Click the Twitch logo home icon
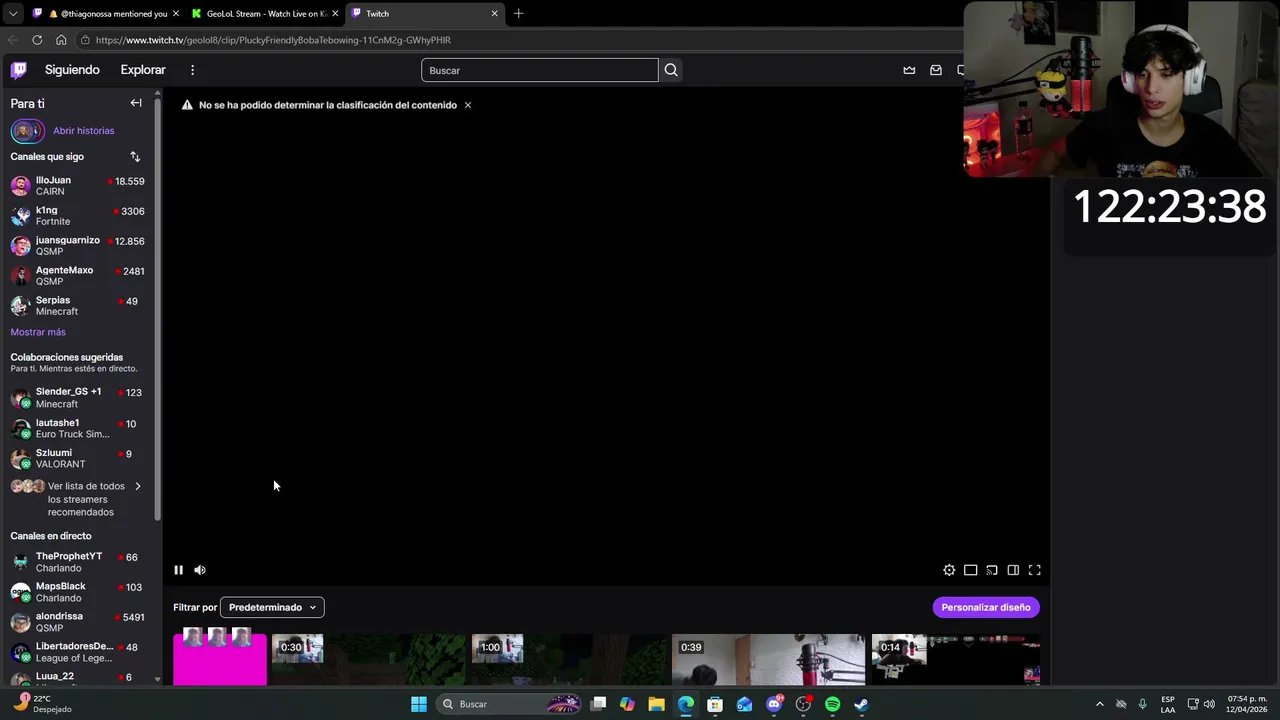 pyautogui.click(x=19, y=70)
